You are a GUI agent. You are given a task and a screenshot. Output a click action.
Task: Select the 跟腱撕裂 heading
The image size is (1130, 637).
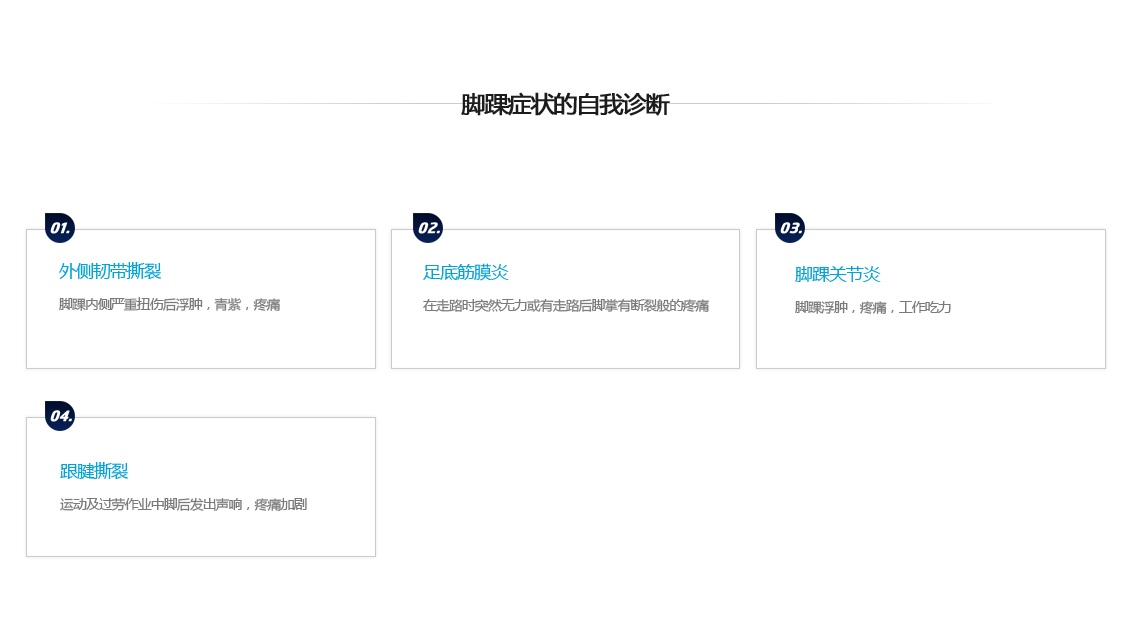click(x=94, y=471)
